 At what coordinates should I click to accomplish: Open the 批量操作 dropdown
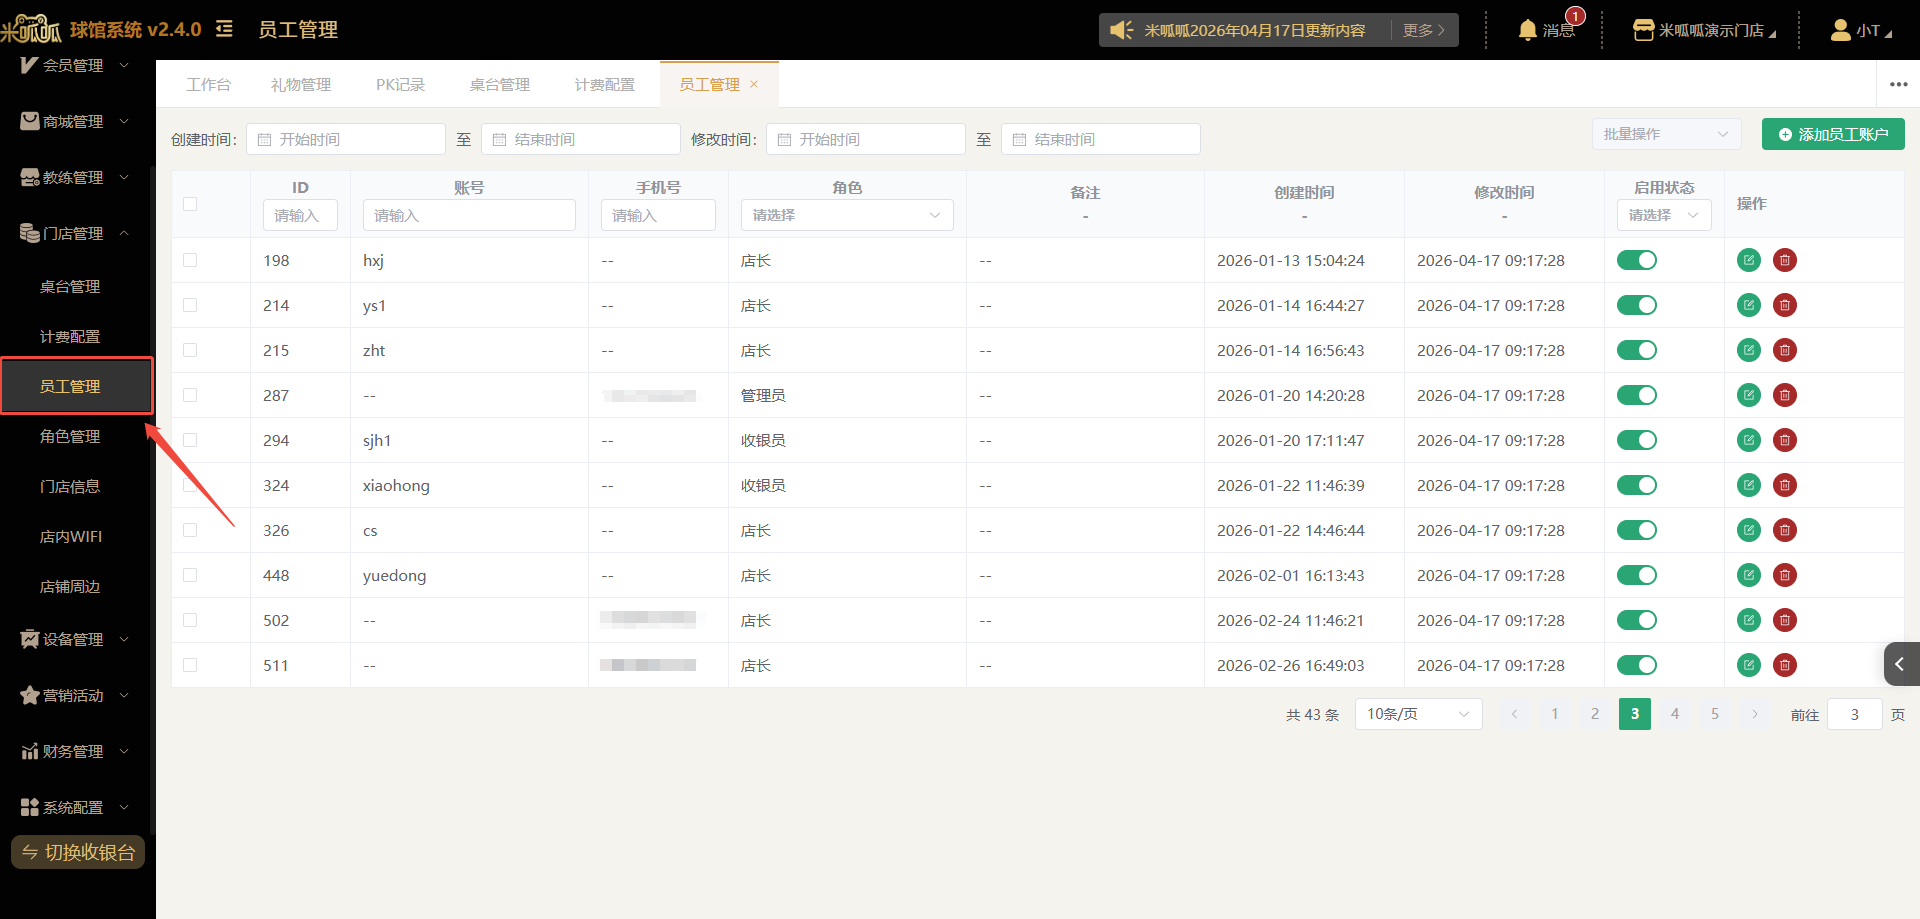pos(1666,134)
